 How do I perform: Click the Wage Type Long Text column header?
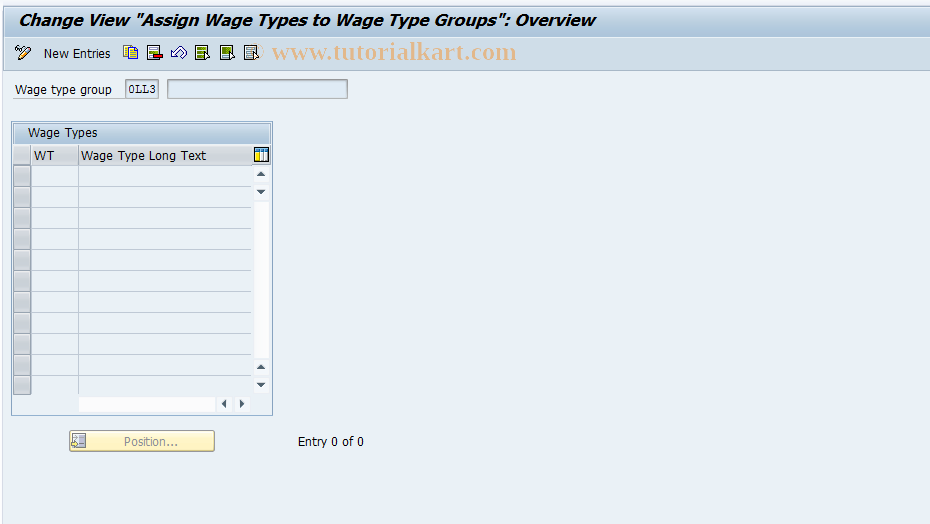tap(165, 155)
